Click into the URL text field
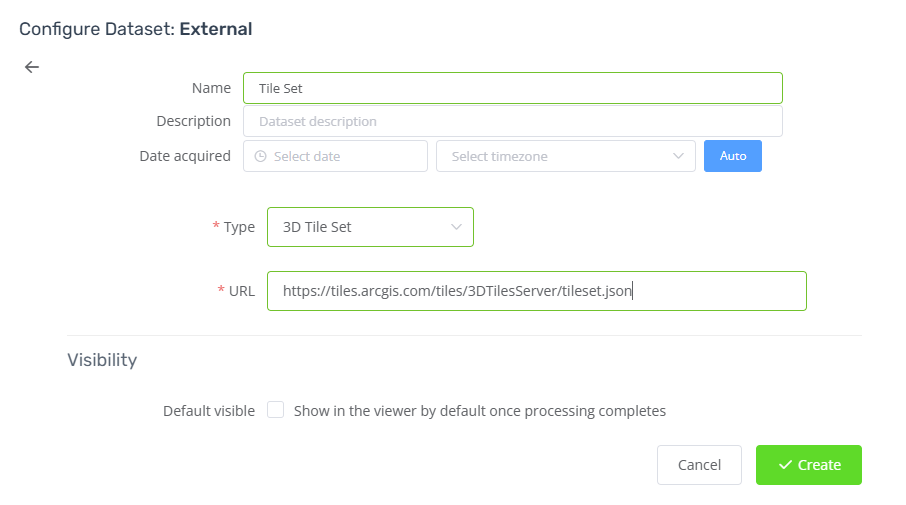The height and width of the screenshot is (505, 906). (537, 291)
